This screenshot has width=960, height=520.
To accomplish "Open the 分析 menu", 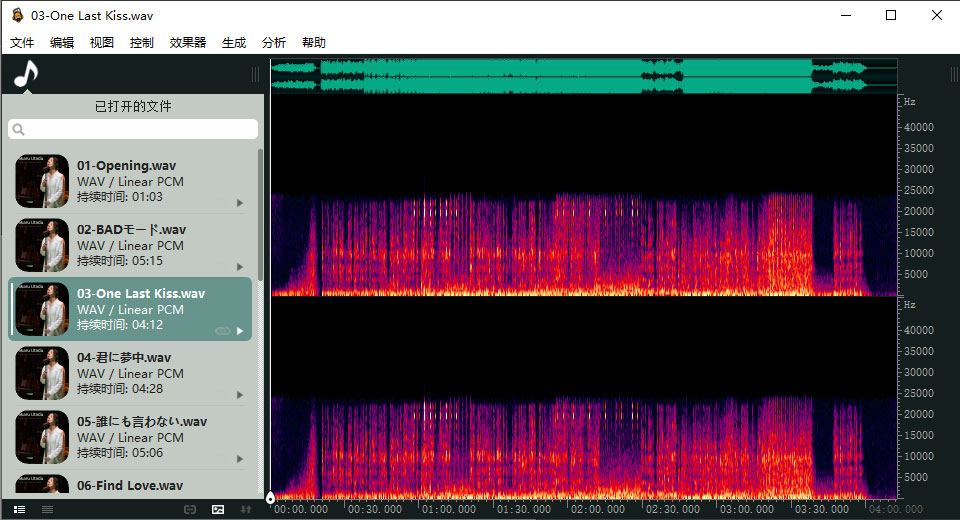I will coord(274,43).
